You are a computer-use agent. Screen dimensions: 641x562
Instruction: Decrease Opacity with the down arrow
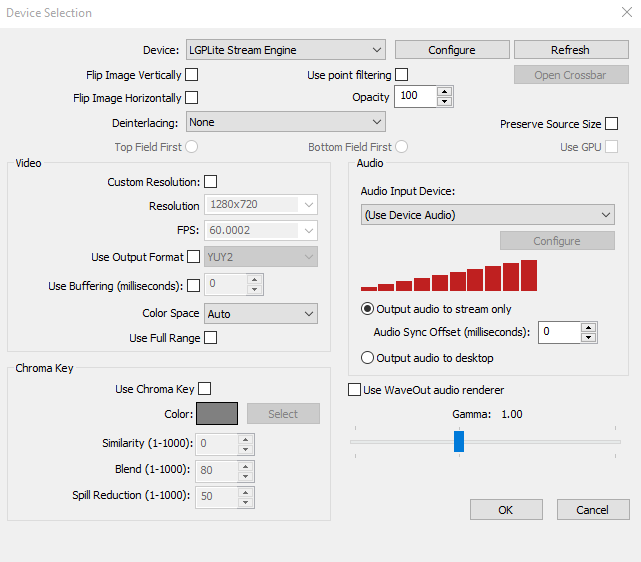tap(444, 101)
